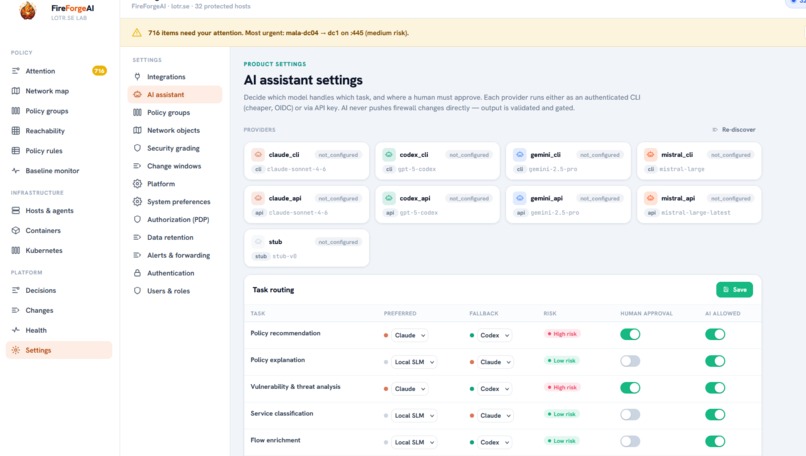Open Preferred dropdown for Policy explanation
The width and height of the screenshot is (806, 456).
click(x=414, y=362)
